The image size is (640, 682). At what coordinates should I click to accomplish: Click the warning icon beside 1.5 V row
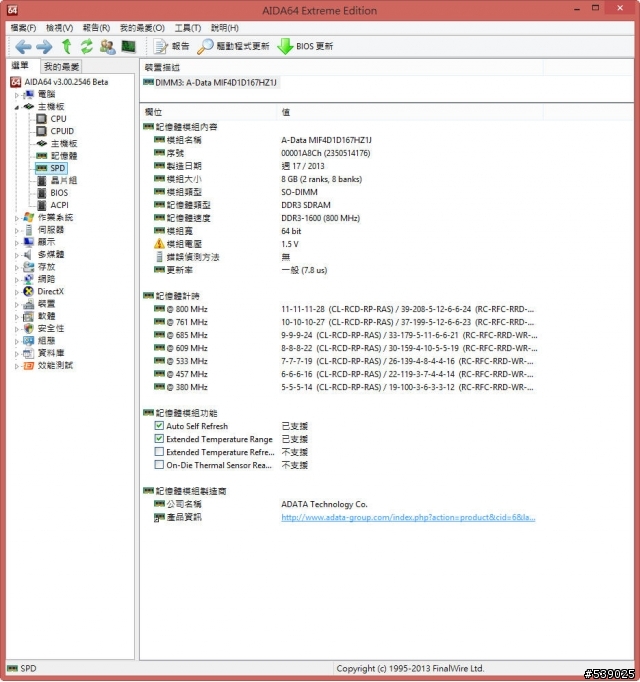click(159, 244)
